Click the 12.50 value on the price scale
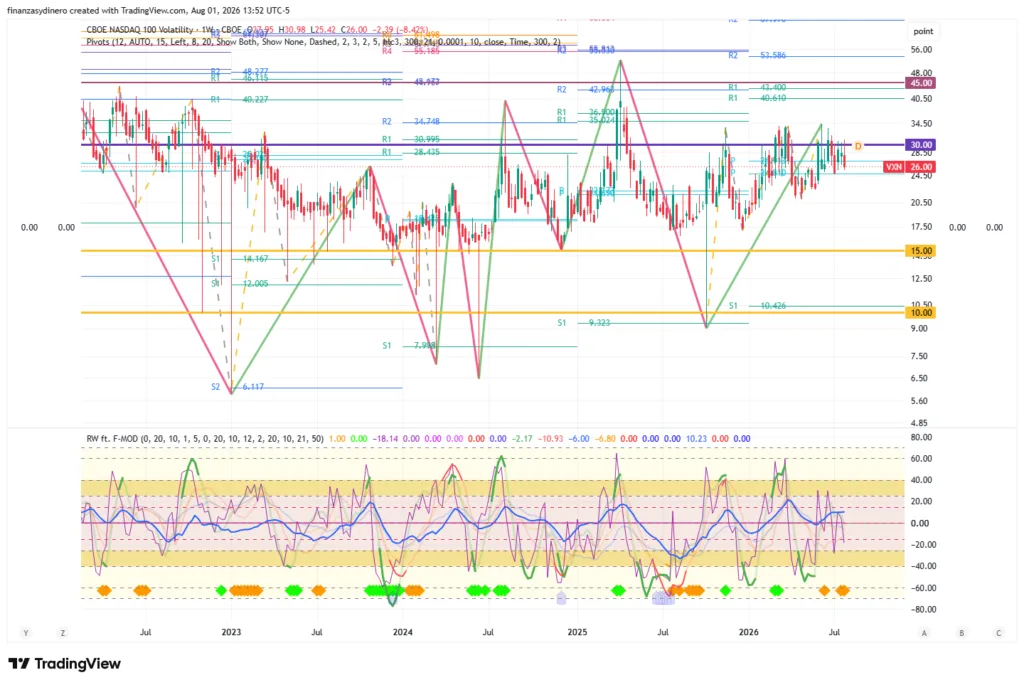1024x685 pixels. coord(921,279)
